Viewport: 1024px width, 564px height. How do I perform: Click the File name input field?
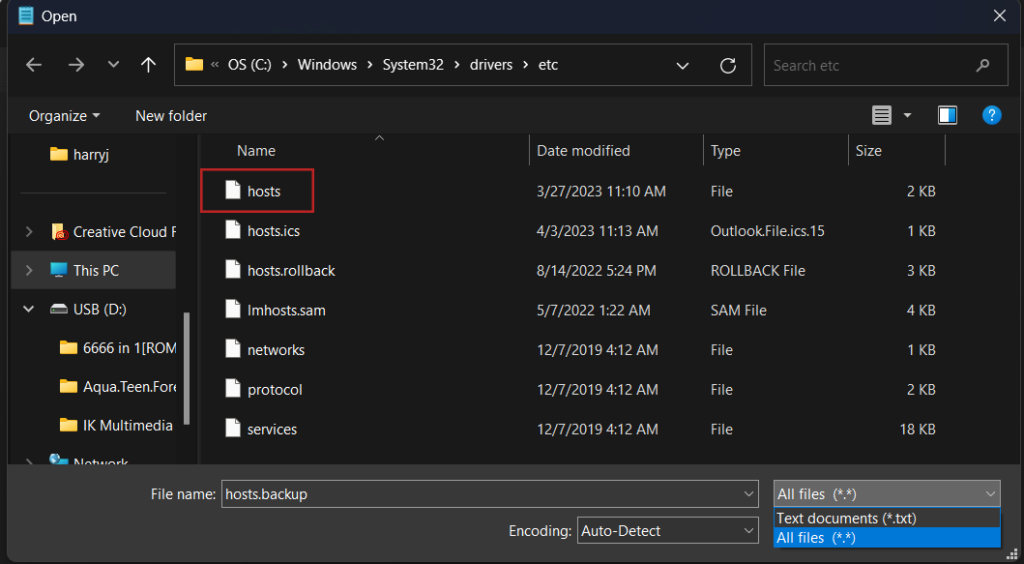480,494
